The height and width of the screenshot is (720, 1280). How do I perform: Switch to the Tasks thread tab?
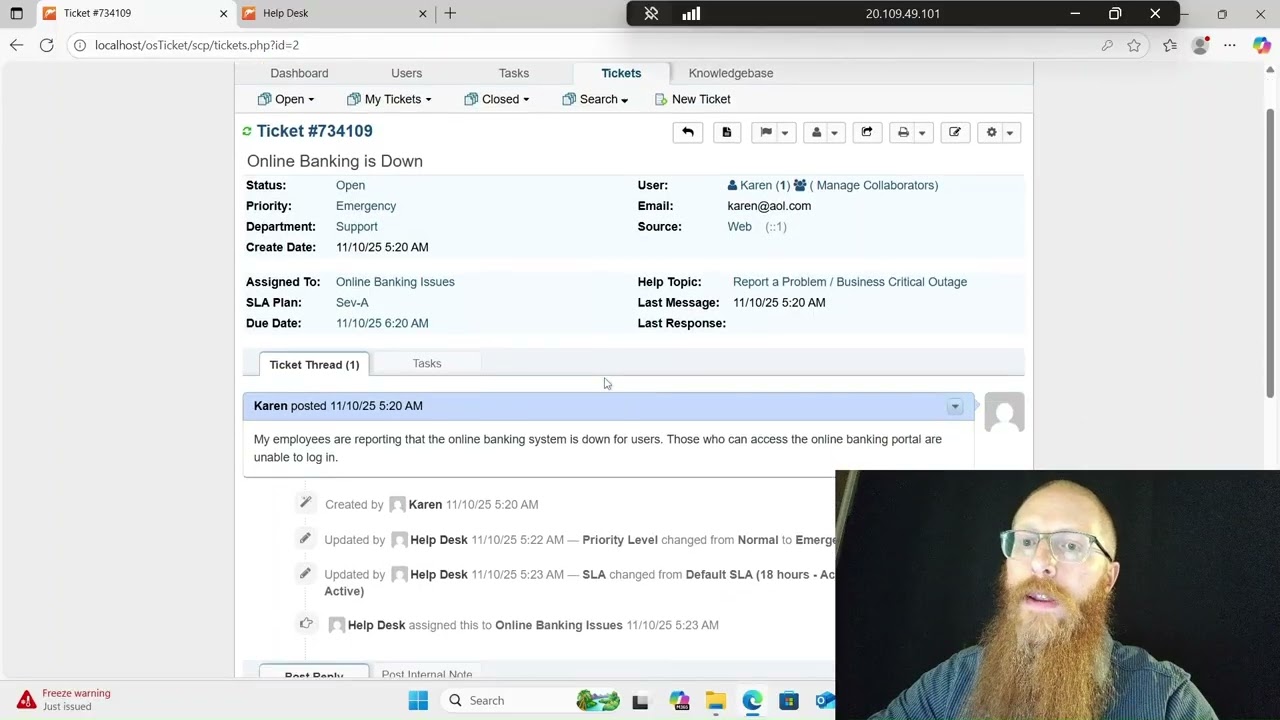click(427, 364)
